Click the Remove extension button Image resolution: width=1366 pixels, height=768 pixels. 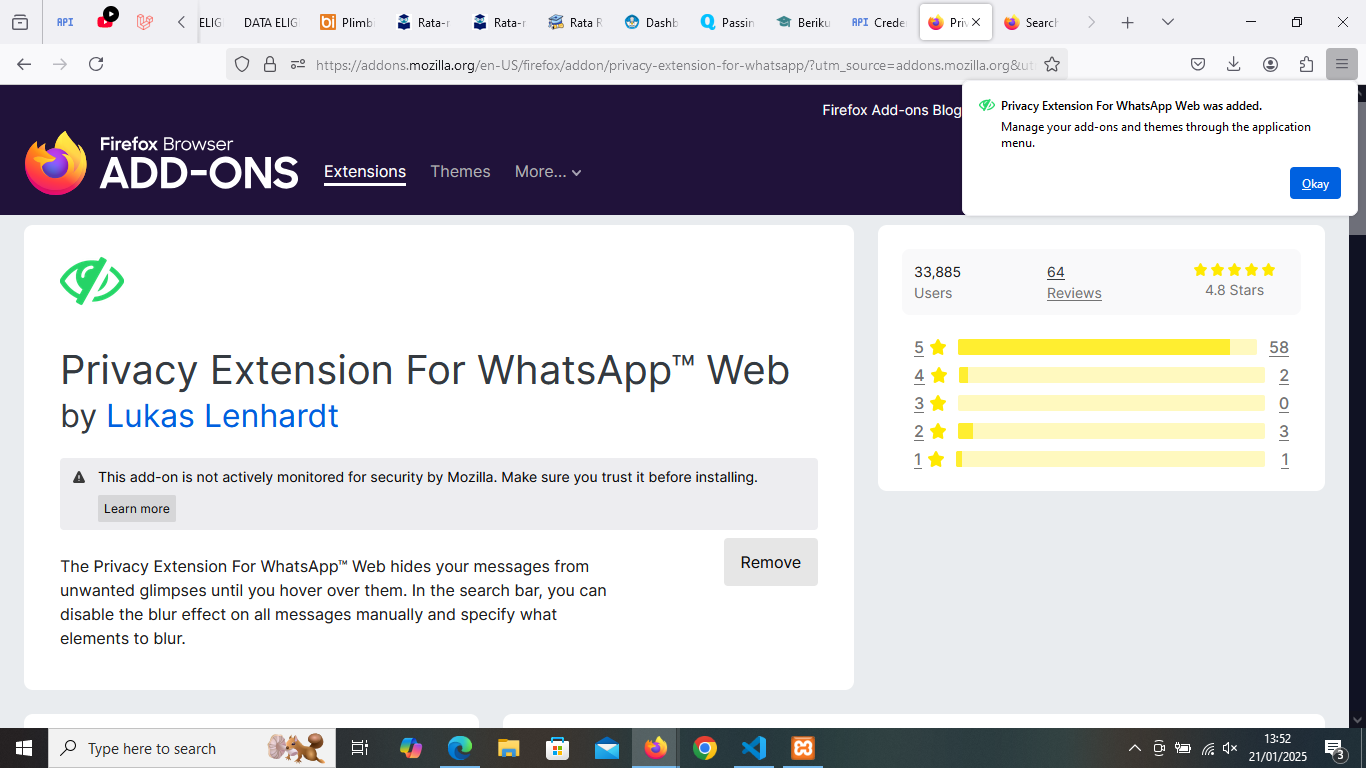pyautogui.click(x=771, y=562)
